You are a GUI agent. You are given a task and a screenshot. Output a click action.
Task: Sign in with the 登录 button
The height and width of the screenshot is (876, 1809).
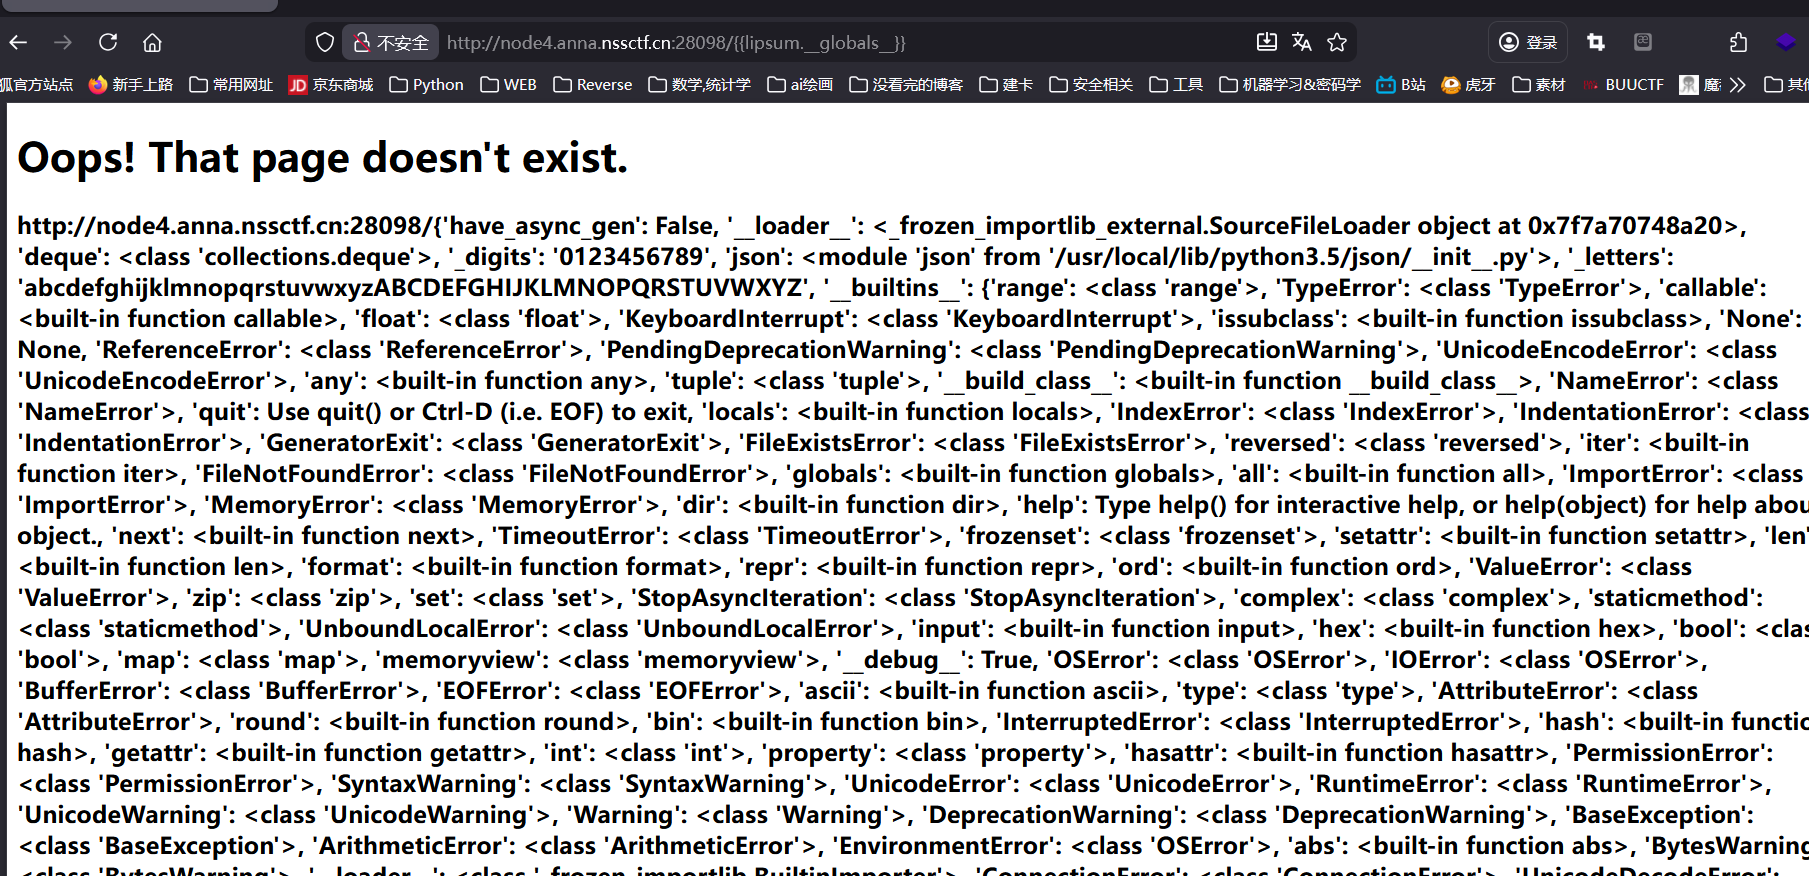coord(1528,42)
